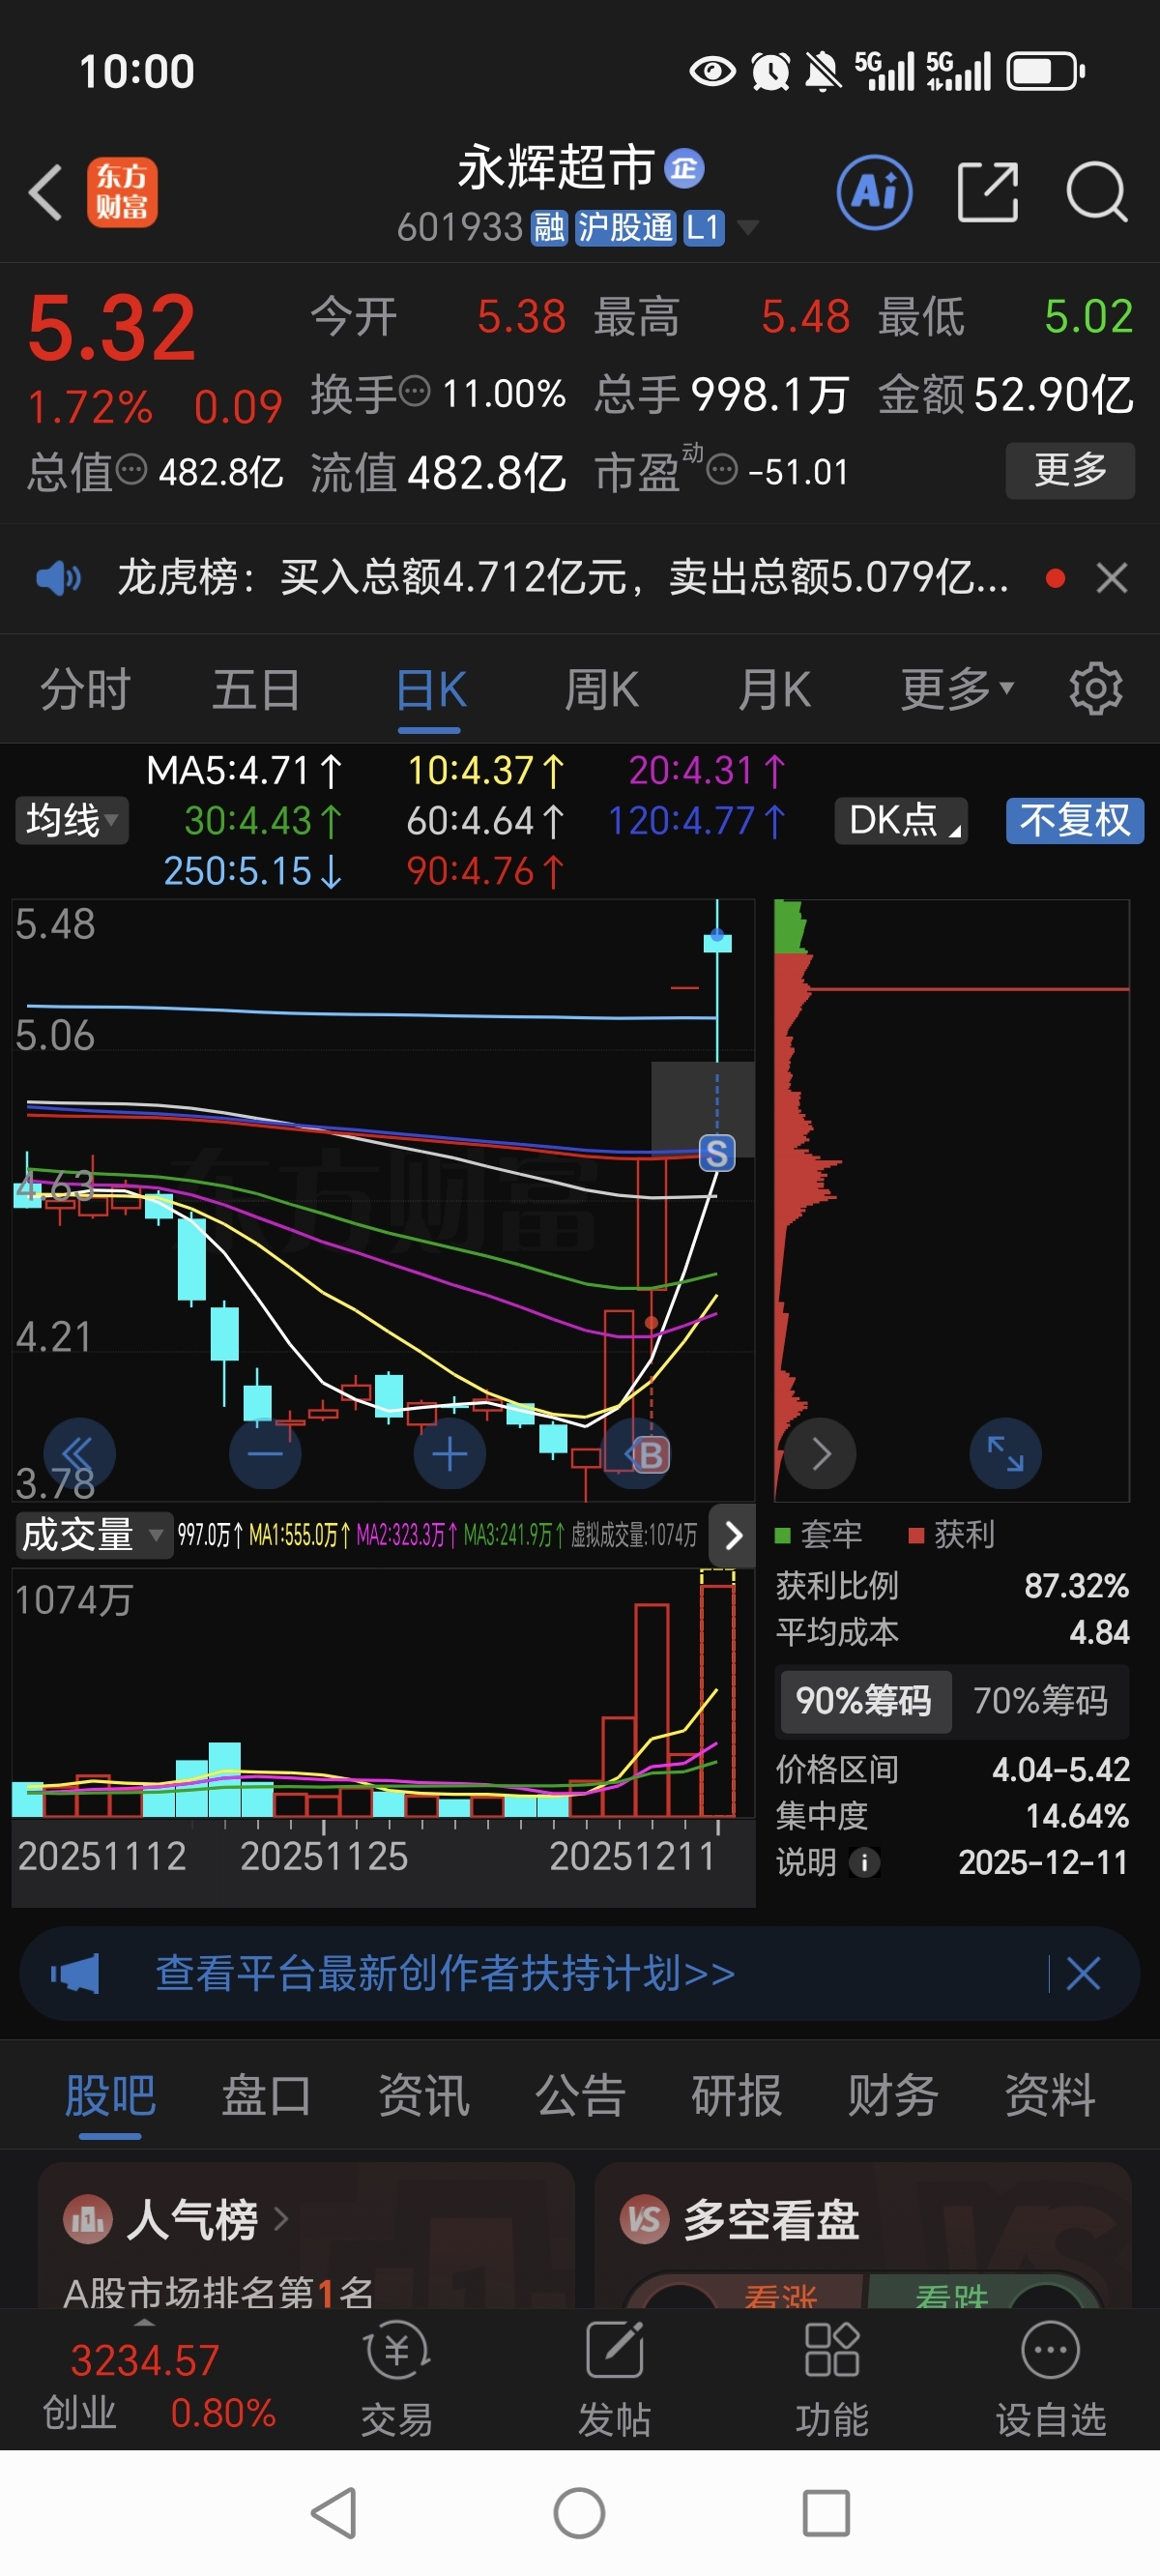This screenshot has width=1160, height=2576.
Task: Open 资料 tab
Action: [1050, 2095]
